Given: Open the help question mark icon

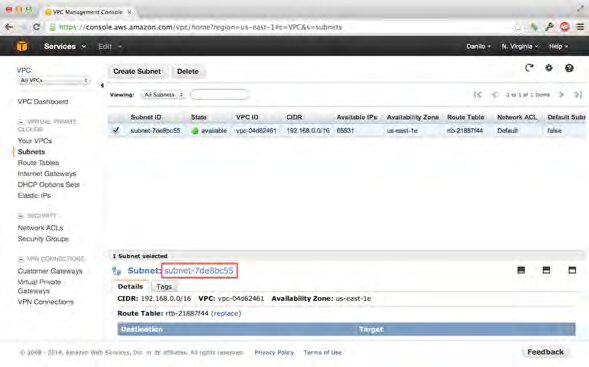Looking at the screenshot, I should [569, 68].
